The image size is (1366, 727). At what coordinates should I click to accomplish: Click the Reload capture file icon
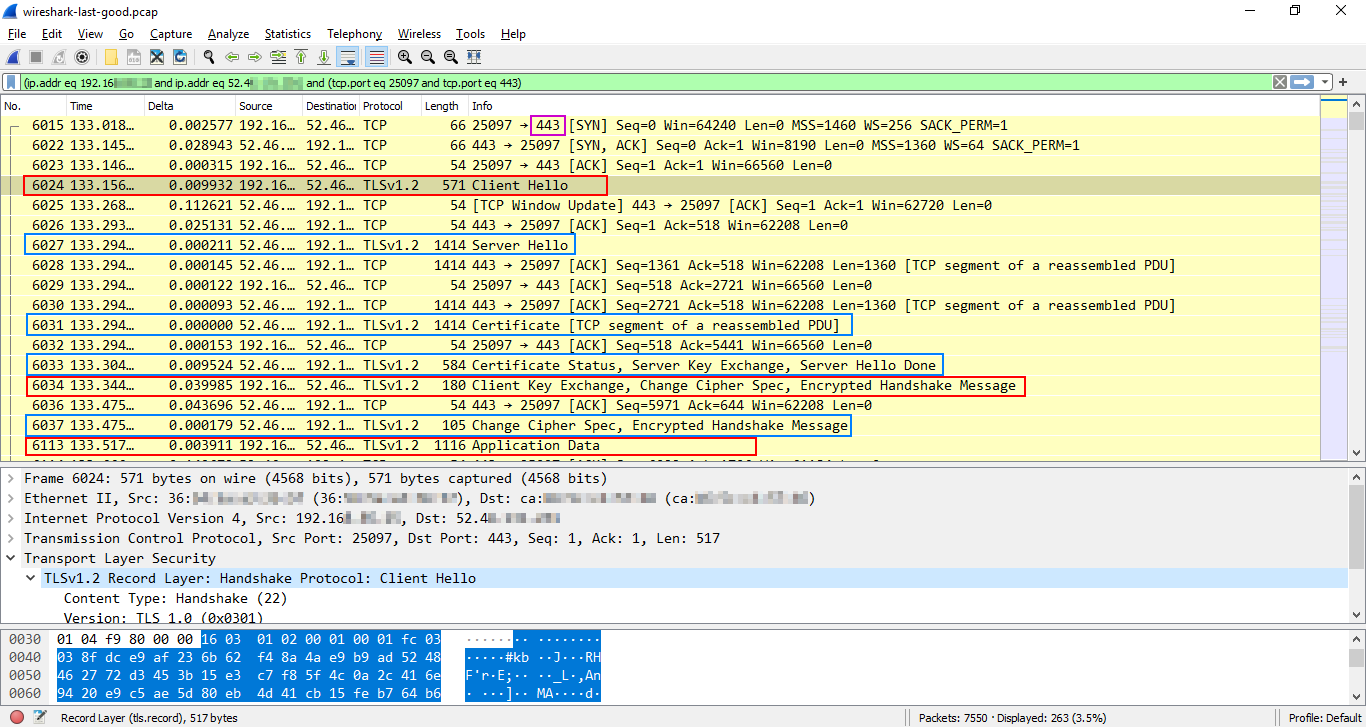pyautogui.click(x=180, y=57)
